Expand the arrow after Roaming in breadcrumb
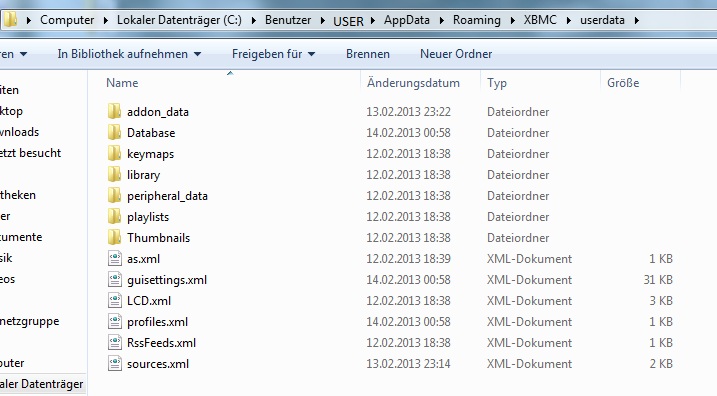This screenshot has height=396, width=717. click(513, 21)
